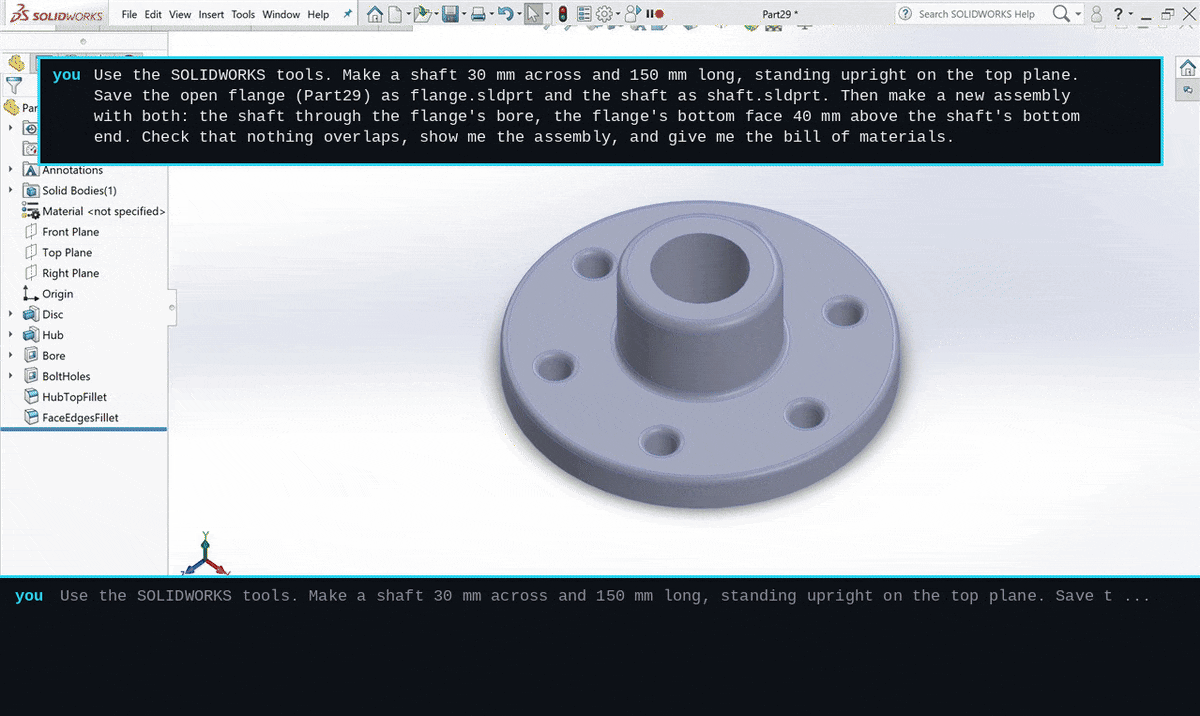1200x716 pixels.
Task: Open the Open-file dropdown arrow
Action: [x=436, y=14]
